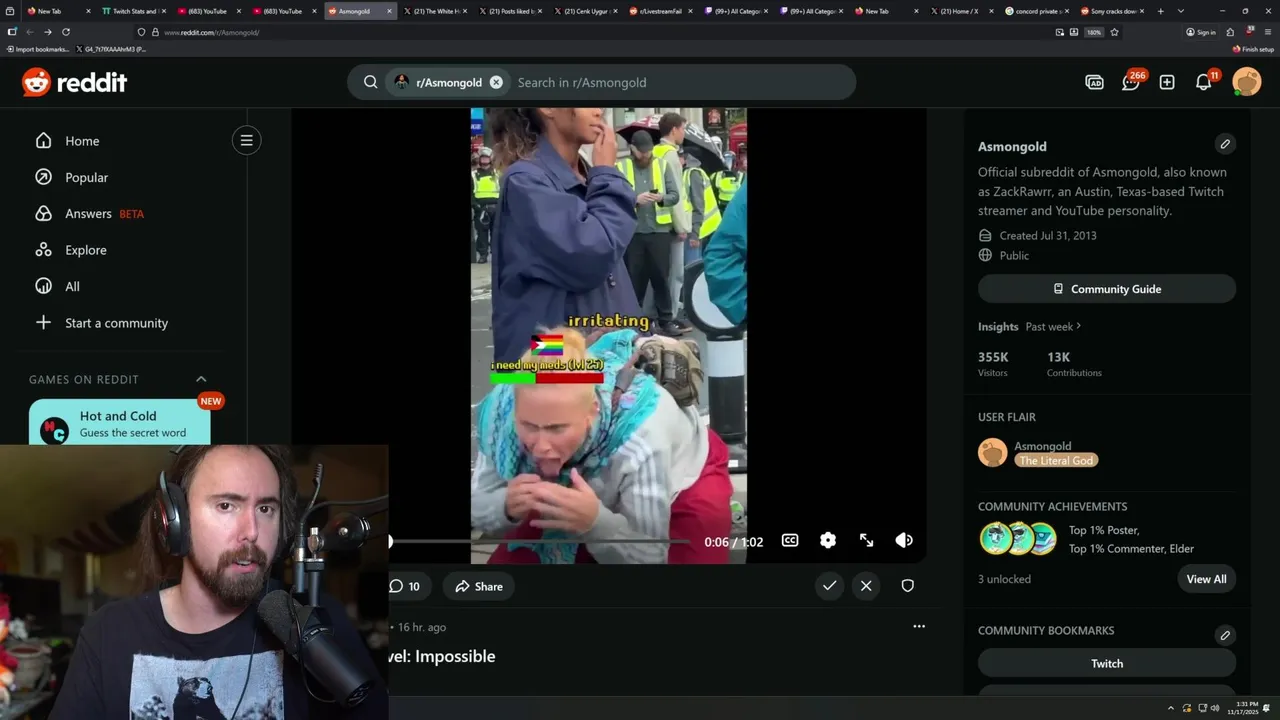This screenshot has height=720, width=1280.
Task: Expand Insights Past week chevron
Action: (1078, 326)
